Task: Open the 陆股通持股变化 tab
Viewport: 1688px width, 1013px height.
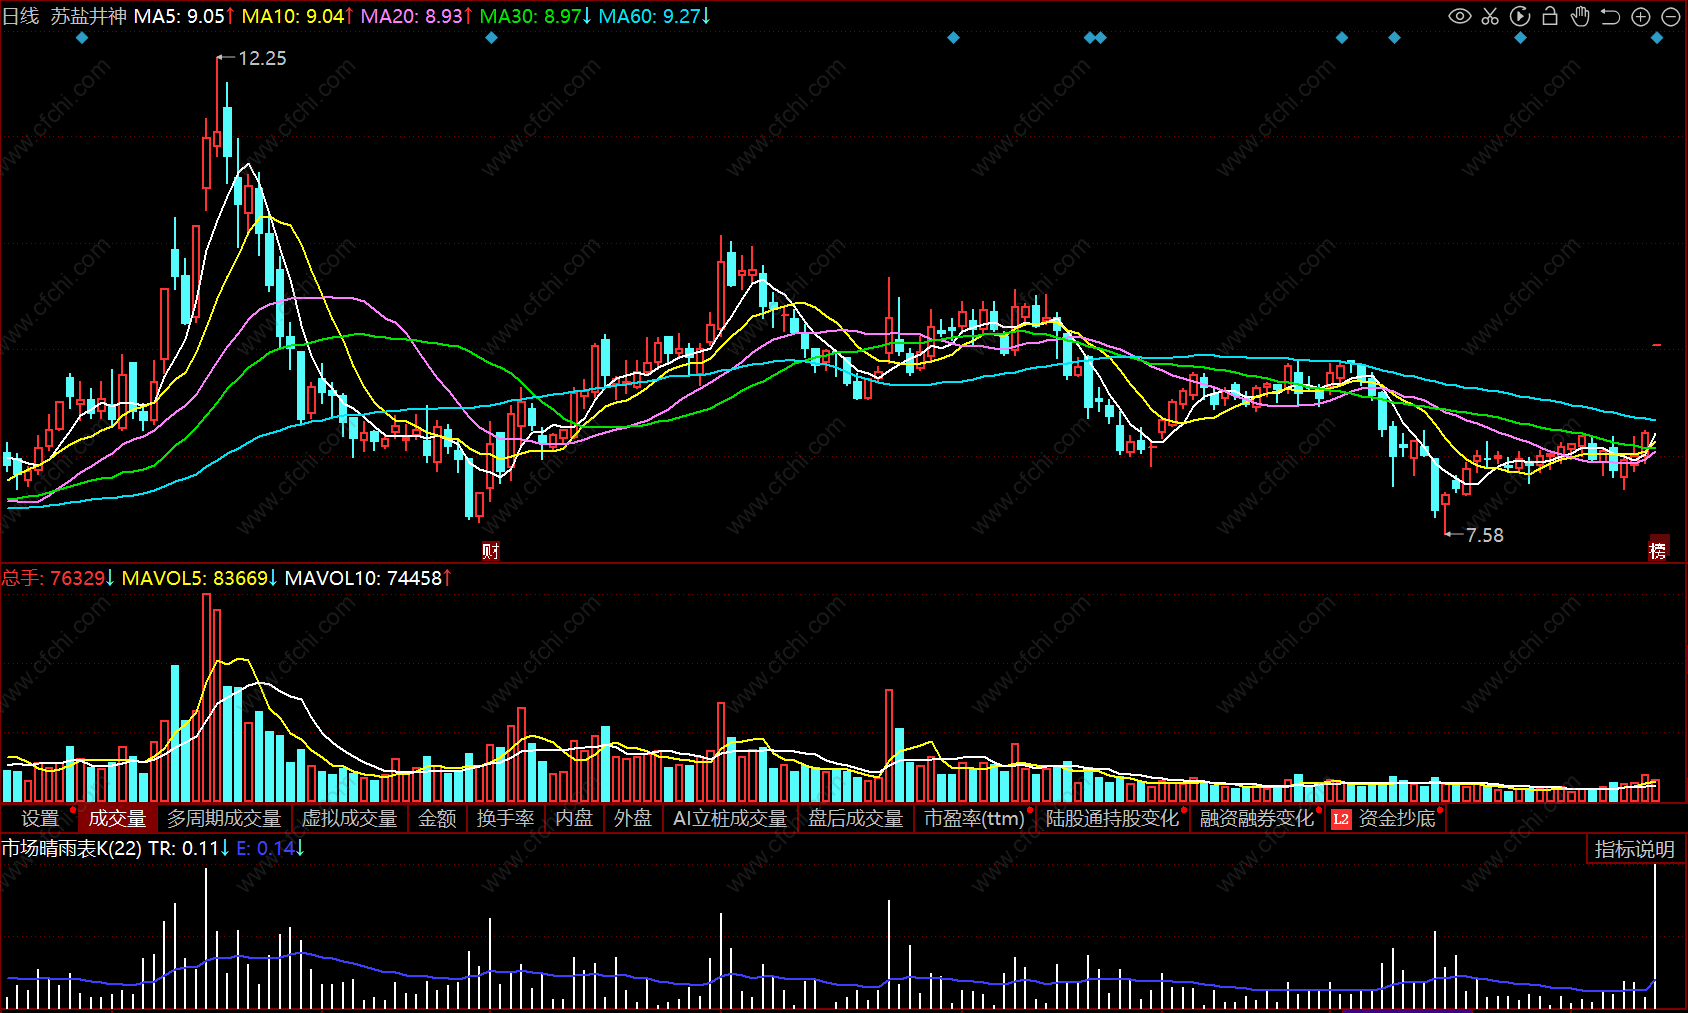Action: (1113, 819)
